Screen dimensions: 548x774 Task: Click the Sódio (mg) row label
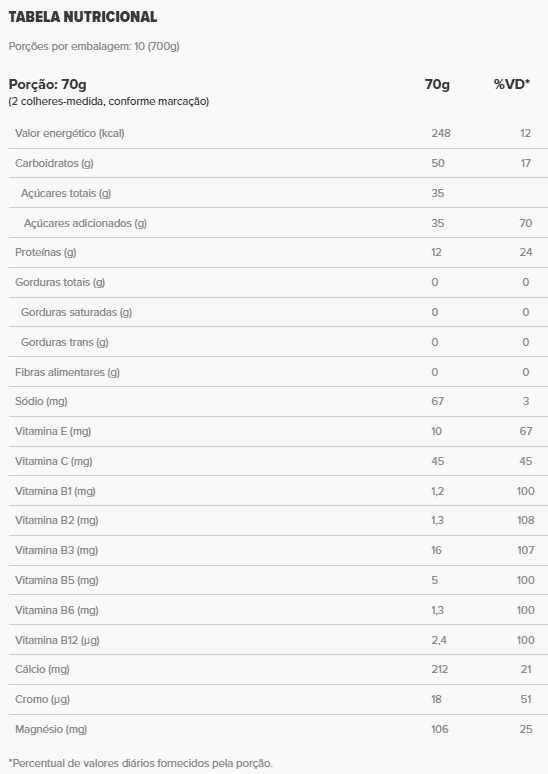41,401
